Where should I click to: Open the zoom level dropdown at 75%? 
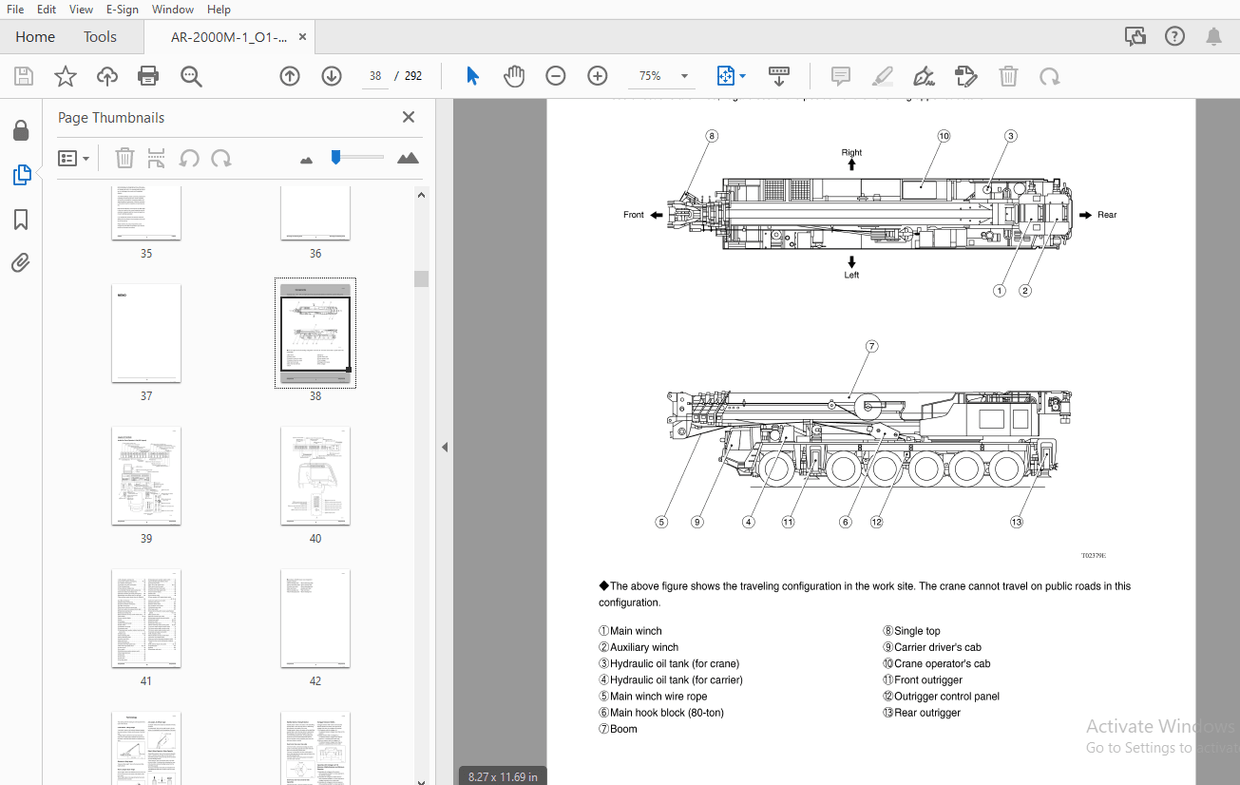pos(685,76)
